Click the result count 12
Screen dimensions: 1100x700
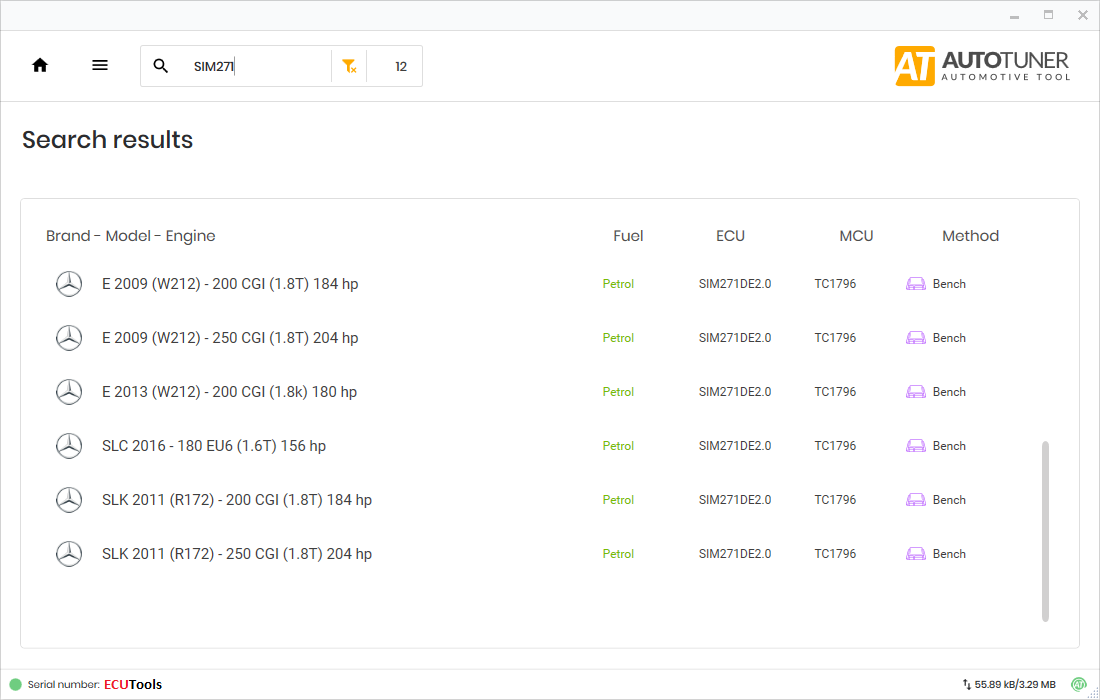(x=401, y=66)
